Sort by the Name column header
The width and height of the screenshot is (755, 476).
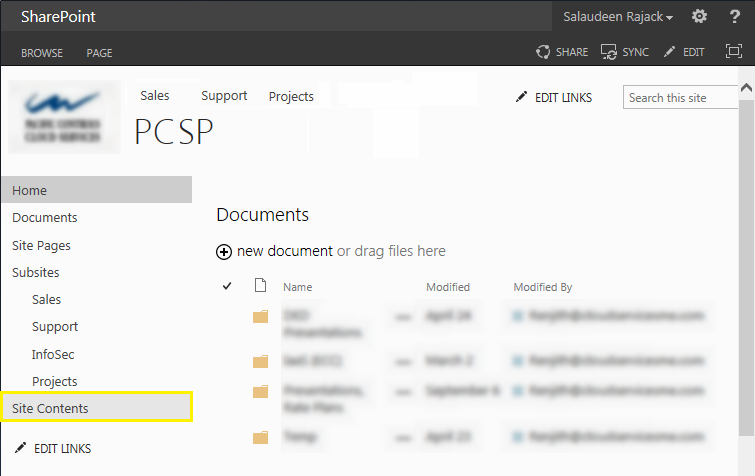point(297,287)
